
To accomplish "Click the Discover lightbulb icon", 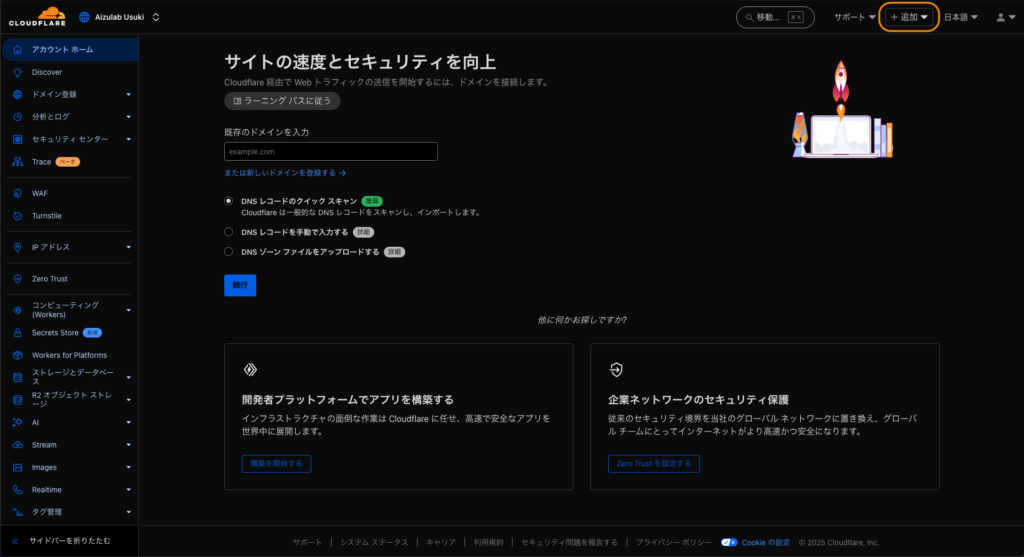I will 18,72.
